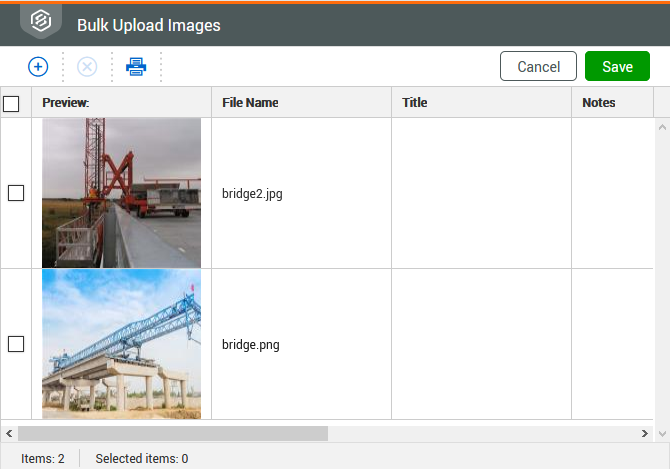
Task: Select the bridge.png file name
Action: (x=251, y=345)
